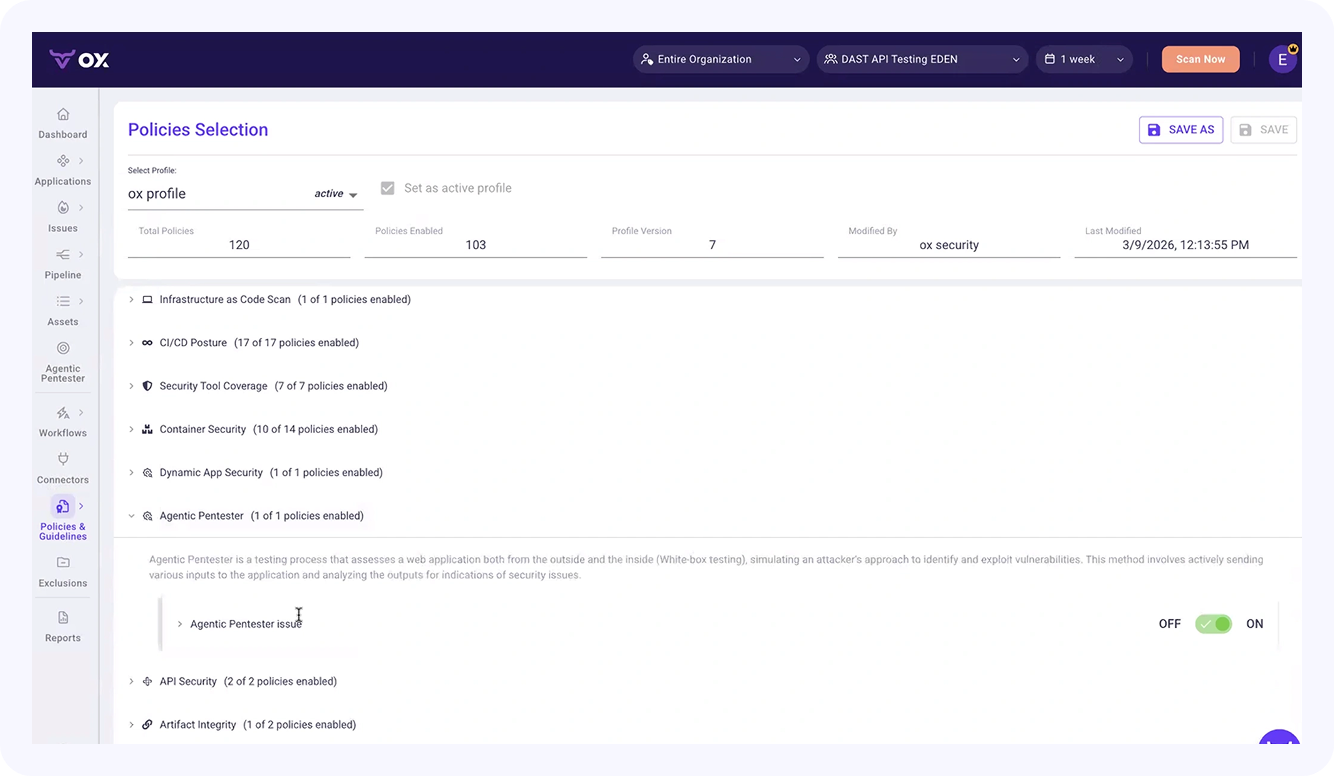This screenshot has width=1334, height=776.
Task: Open the Connectors plug icon
Action: click(63, 459)
